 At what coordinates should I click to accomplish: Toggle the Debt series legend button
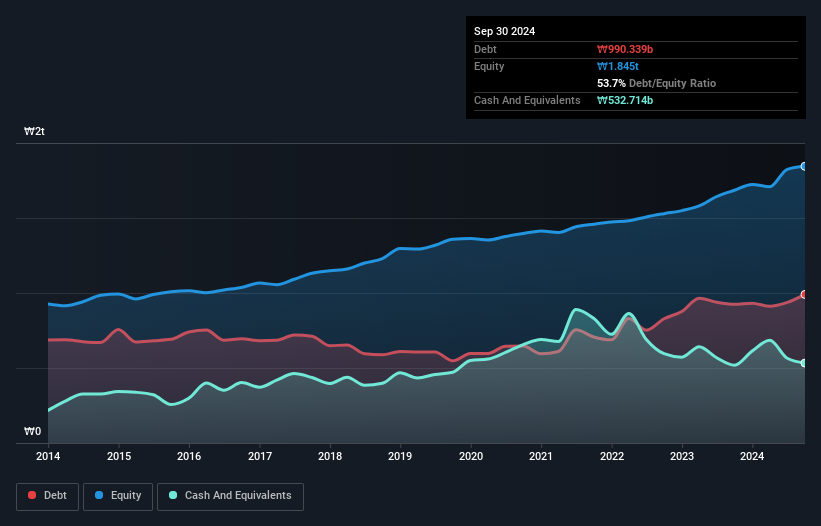click(x=47, y=496)
